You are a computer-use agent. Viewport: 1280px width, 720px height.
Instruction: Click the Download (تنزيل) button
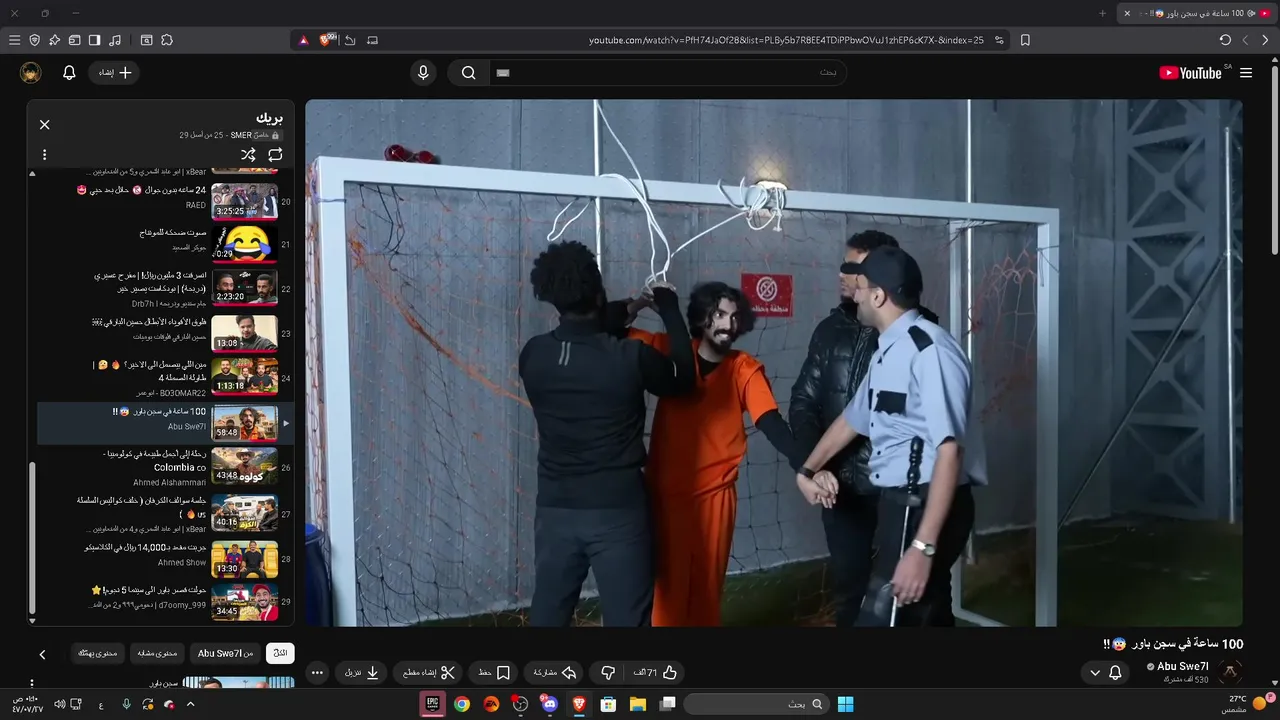(x=362, y=673)
